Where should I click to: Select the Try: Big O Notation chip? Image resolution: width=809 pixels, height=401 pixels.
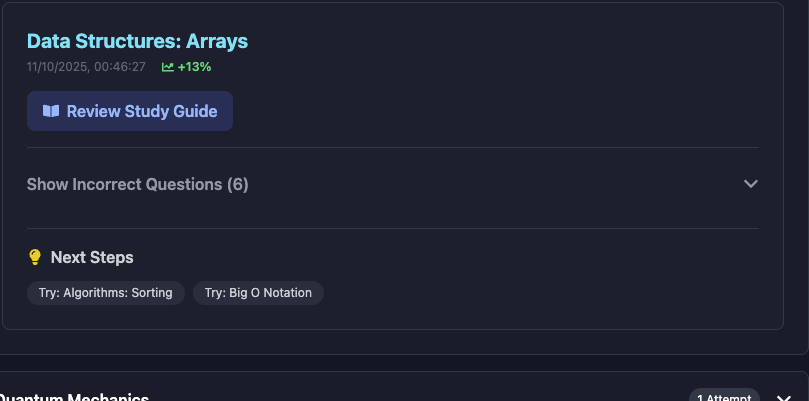point(258,293)
